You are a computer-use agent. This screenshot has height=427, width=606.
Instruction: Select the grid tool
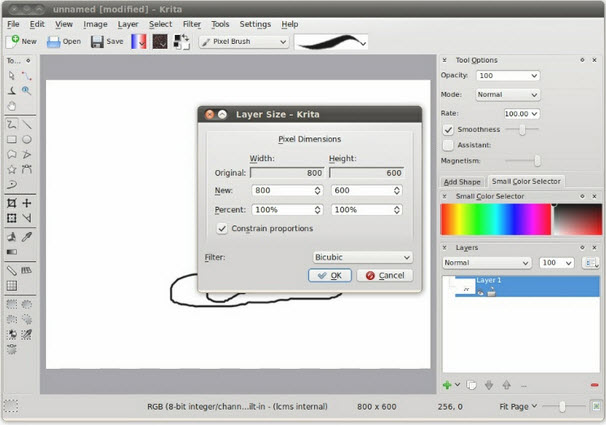(x=12, y=286)
